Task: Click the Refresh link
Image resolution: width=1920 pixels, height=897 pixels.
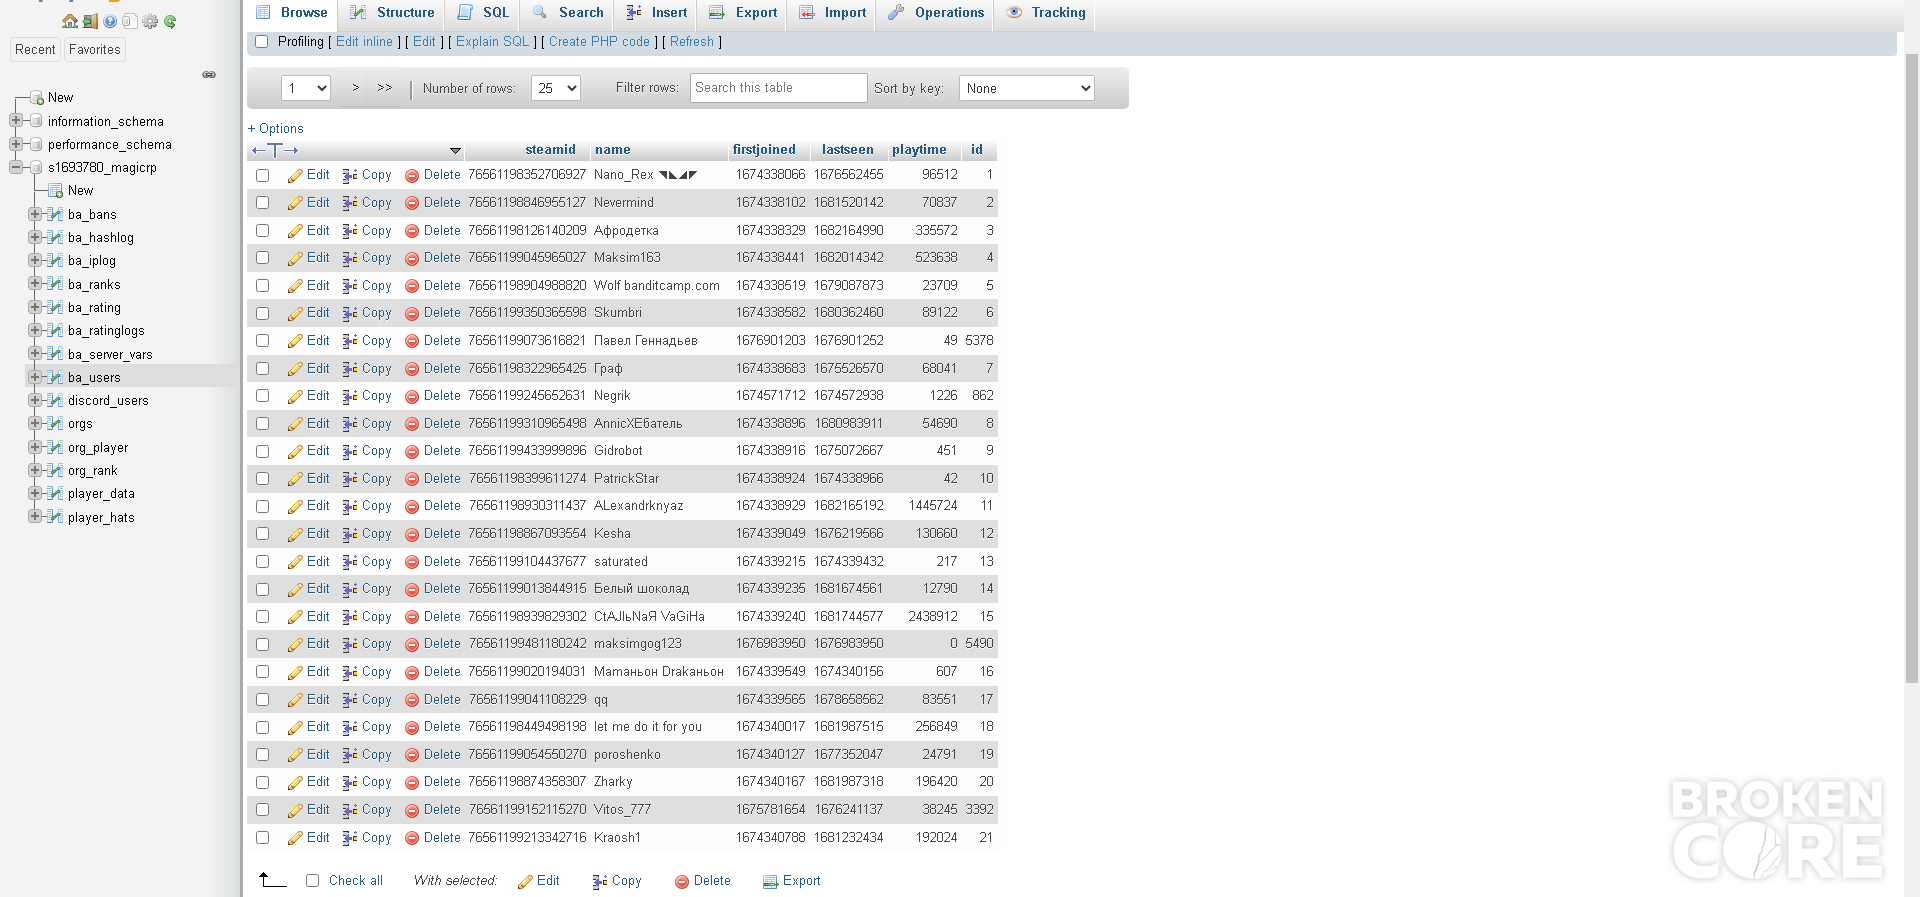Action: click(x=692, y=42)
